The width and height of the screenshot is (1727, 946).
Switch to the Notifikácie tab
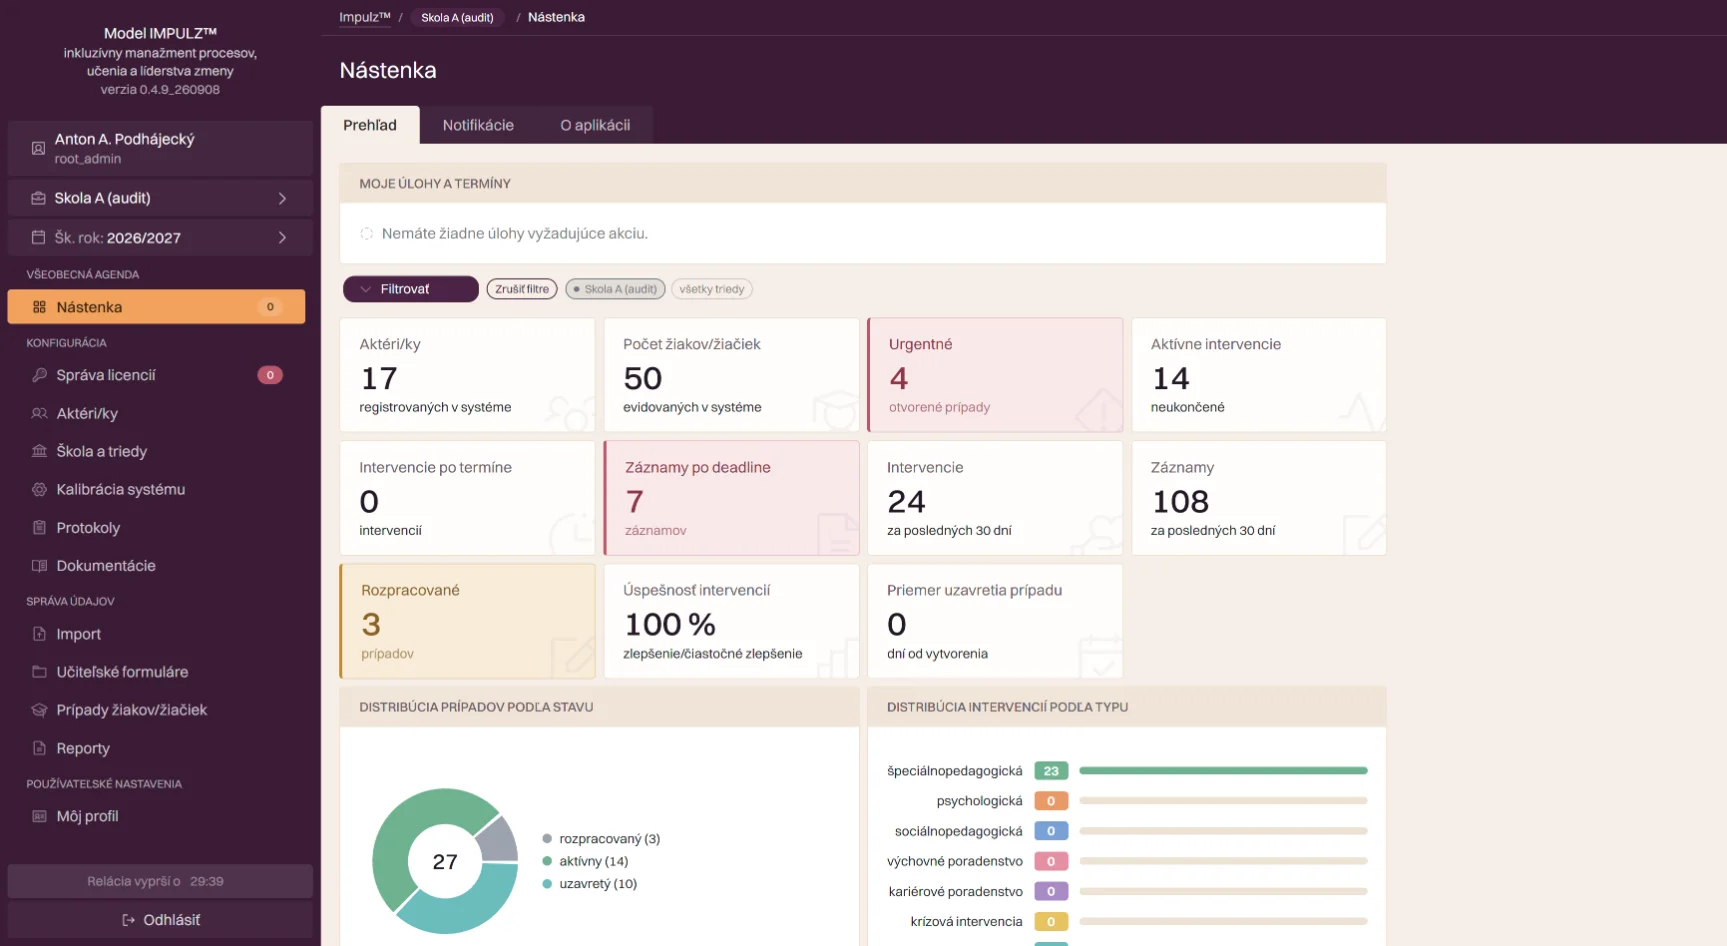pos(478,125)
